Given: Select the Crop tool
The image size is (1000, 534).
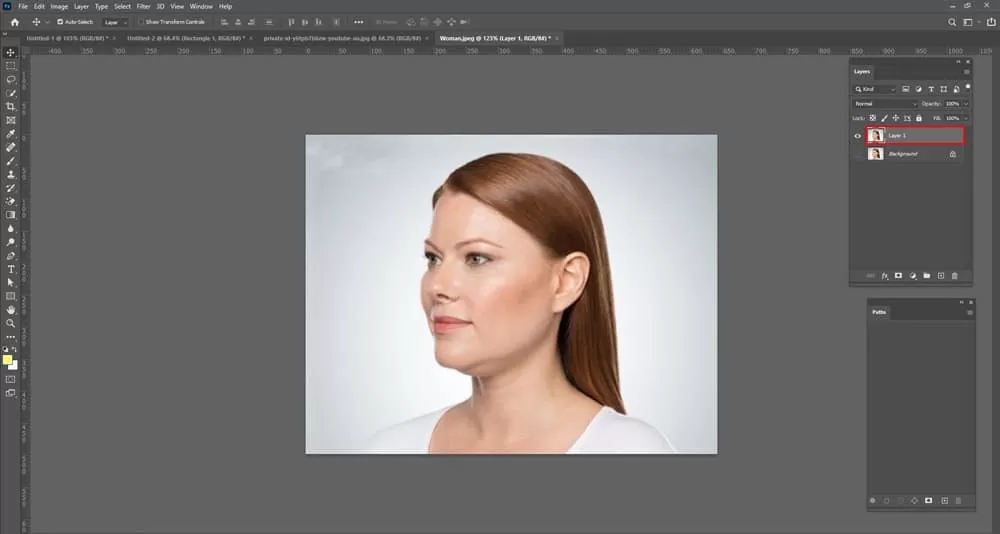Looking at the screenshot, I should tap(11, 107).
